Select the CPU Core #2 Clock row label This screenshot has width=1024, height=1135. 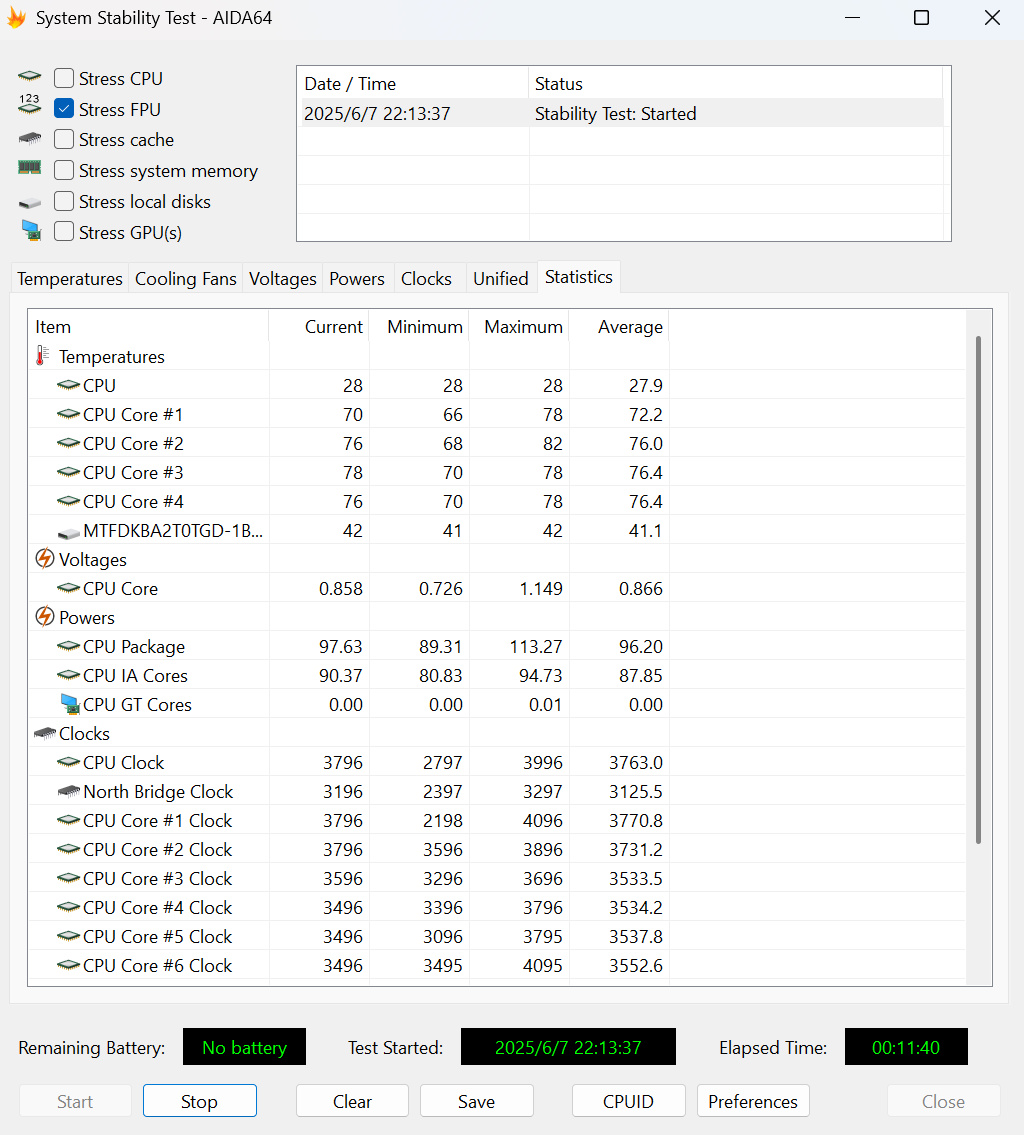click(157, 849)
